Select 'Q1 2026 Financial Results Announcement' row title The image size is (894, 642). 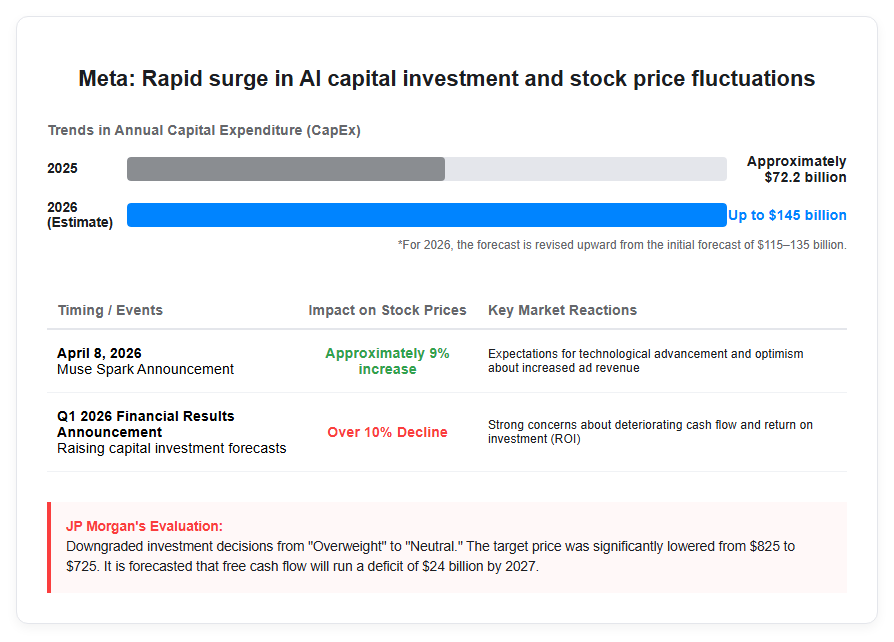coord(145,424)
